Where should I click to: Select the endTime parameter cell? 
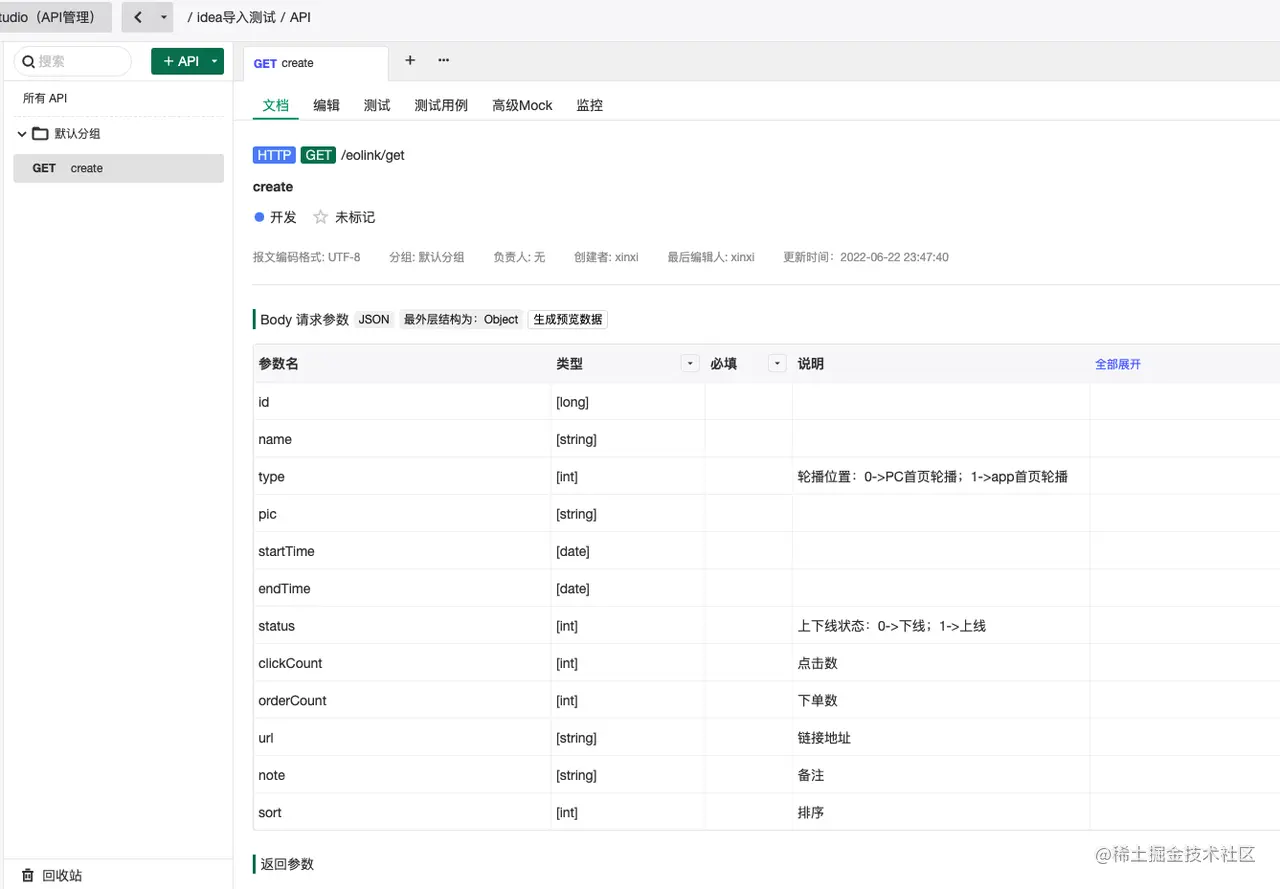(284, 589)
